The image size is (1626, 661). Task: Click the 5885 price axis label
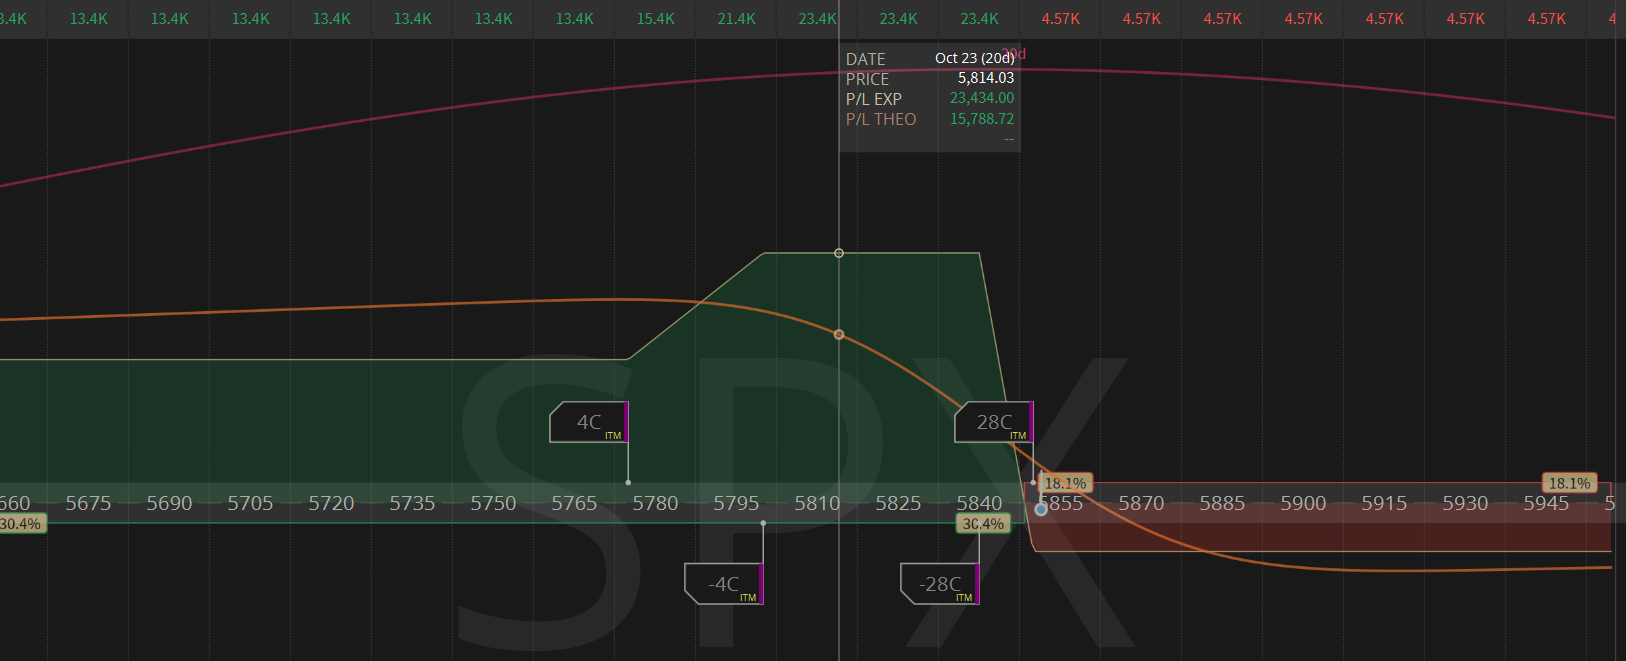coord(1223,503)
